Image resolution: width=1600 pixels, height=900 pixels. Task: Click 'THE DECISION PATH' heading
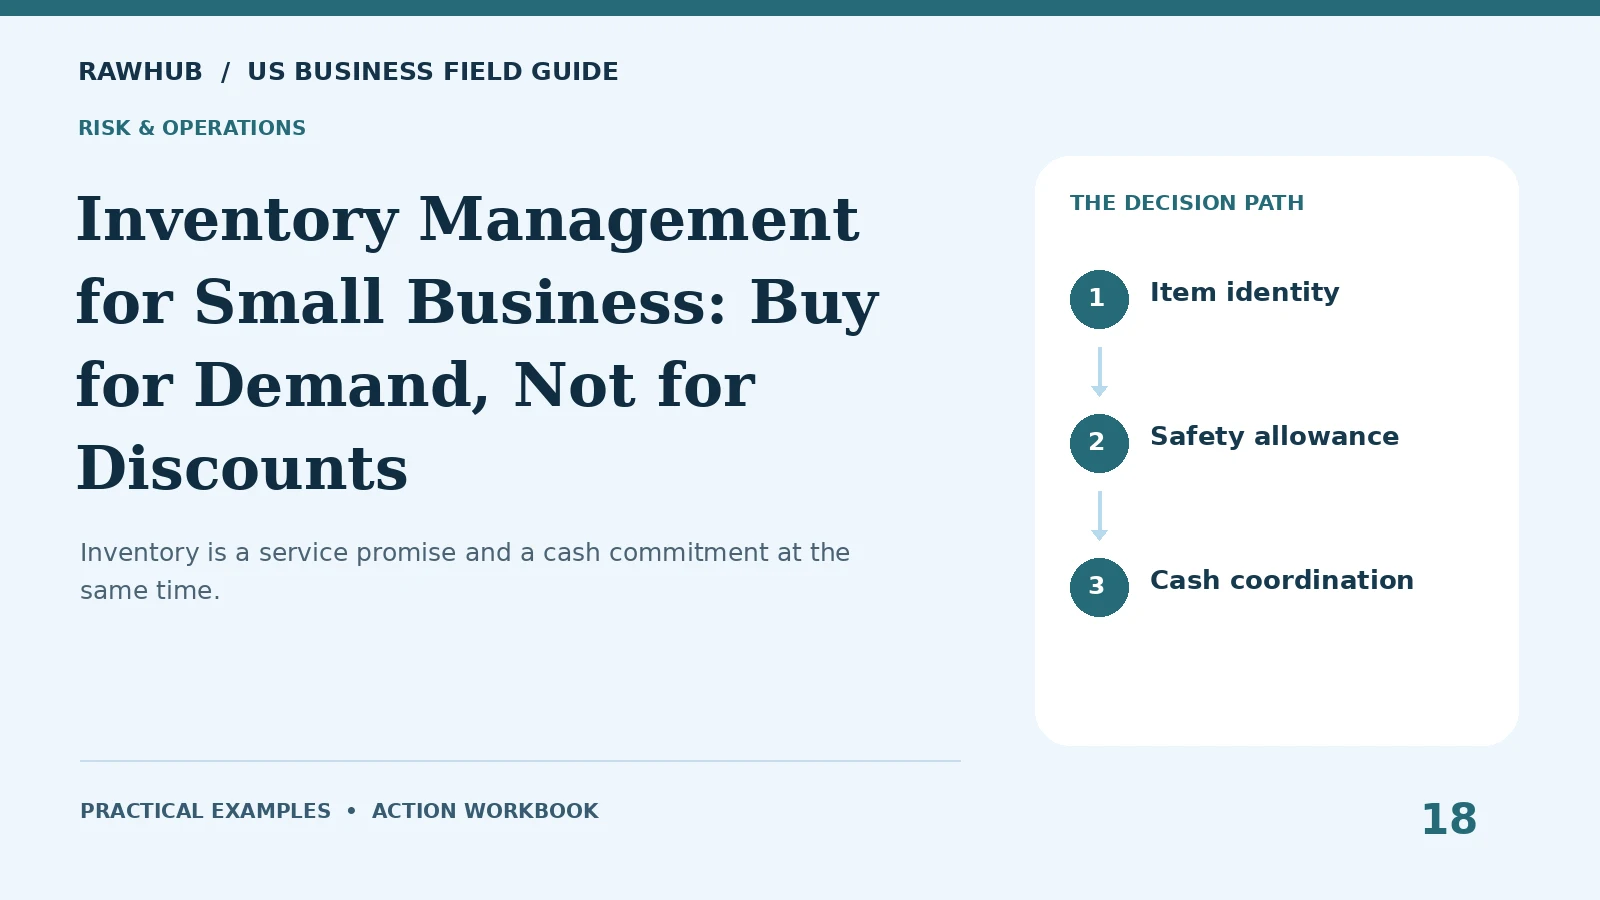pyautogui.click(x=1187, y=203)
